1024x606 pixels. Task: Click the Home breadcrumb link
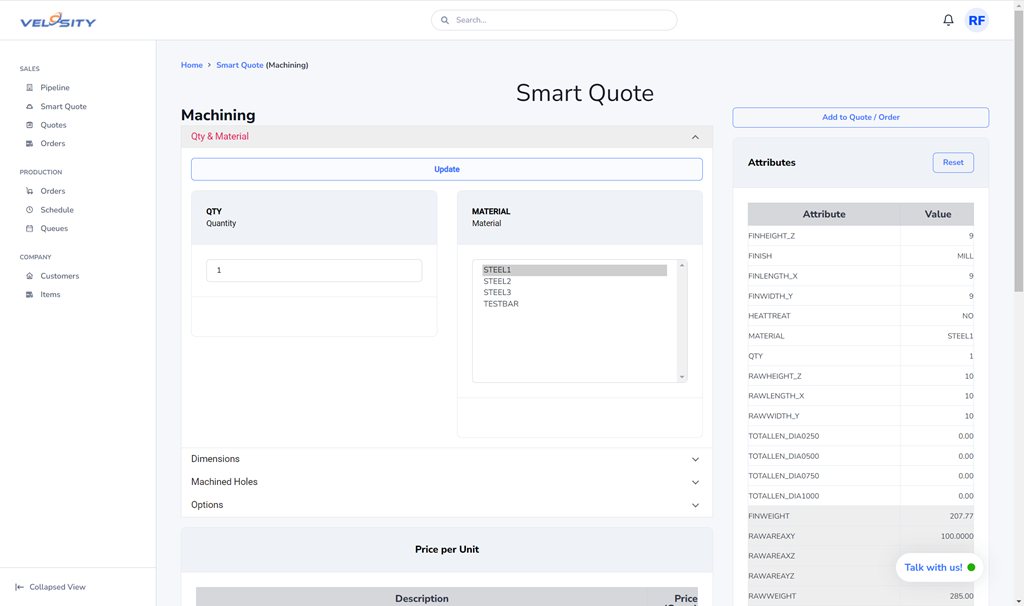(191, 65)
